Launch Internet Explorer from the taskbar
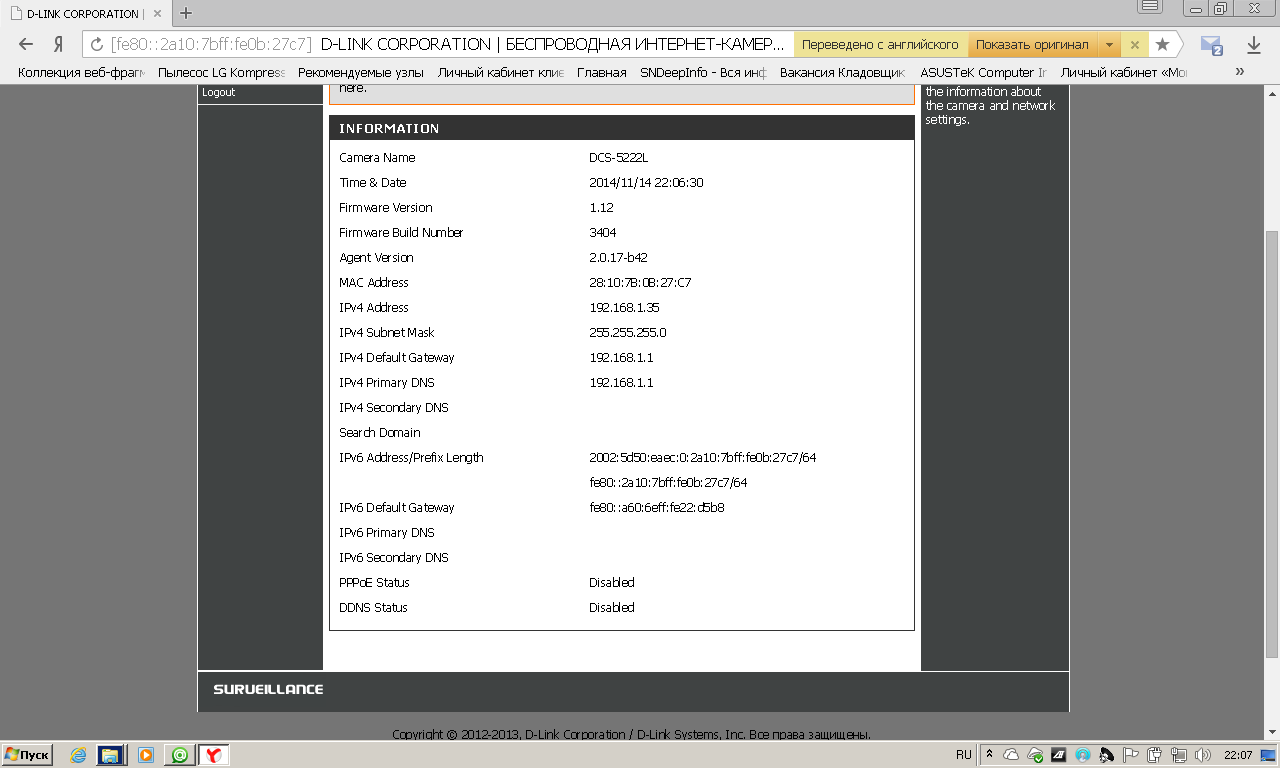This screenshot has height=768, width=1280. point(78,755)
